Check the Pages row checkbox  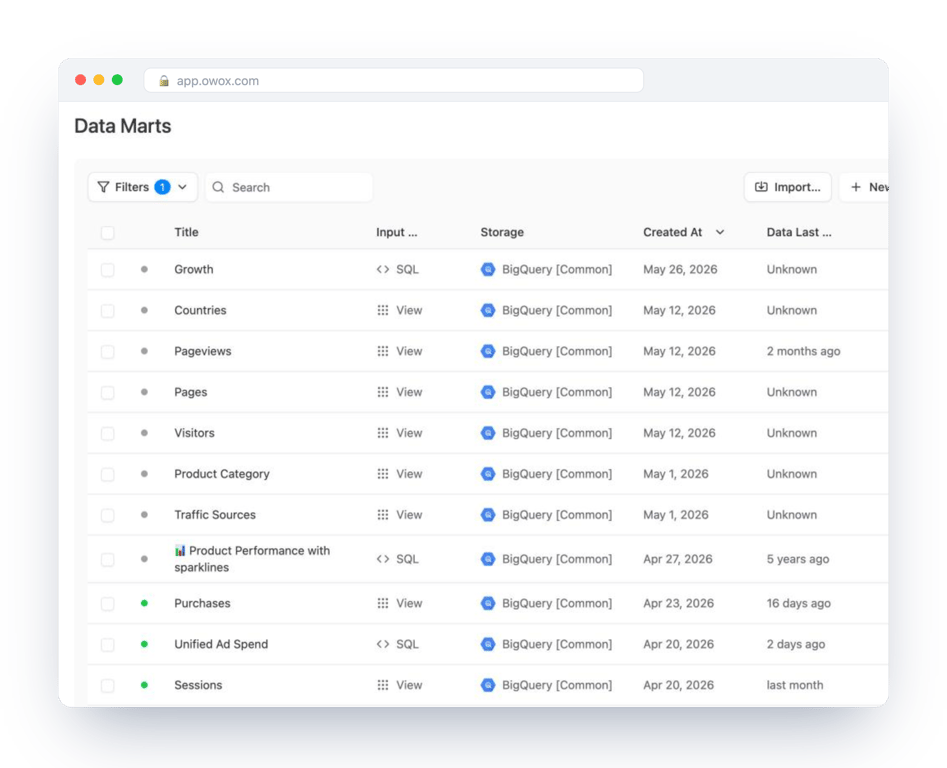coord(108,392)
